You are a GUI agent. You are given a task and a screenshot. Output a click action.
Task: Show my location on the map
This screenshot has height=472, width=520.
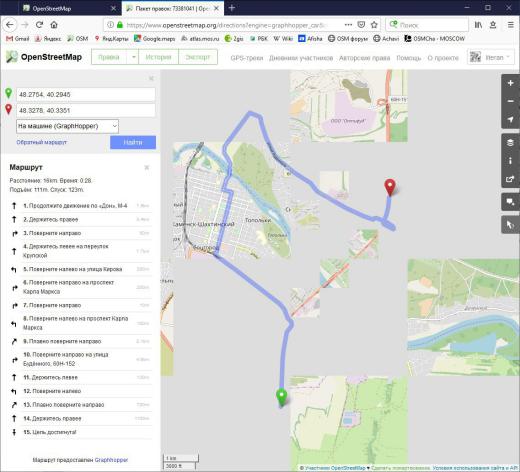coord(510,119)
